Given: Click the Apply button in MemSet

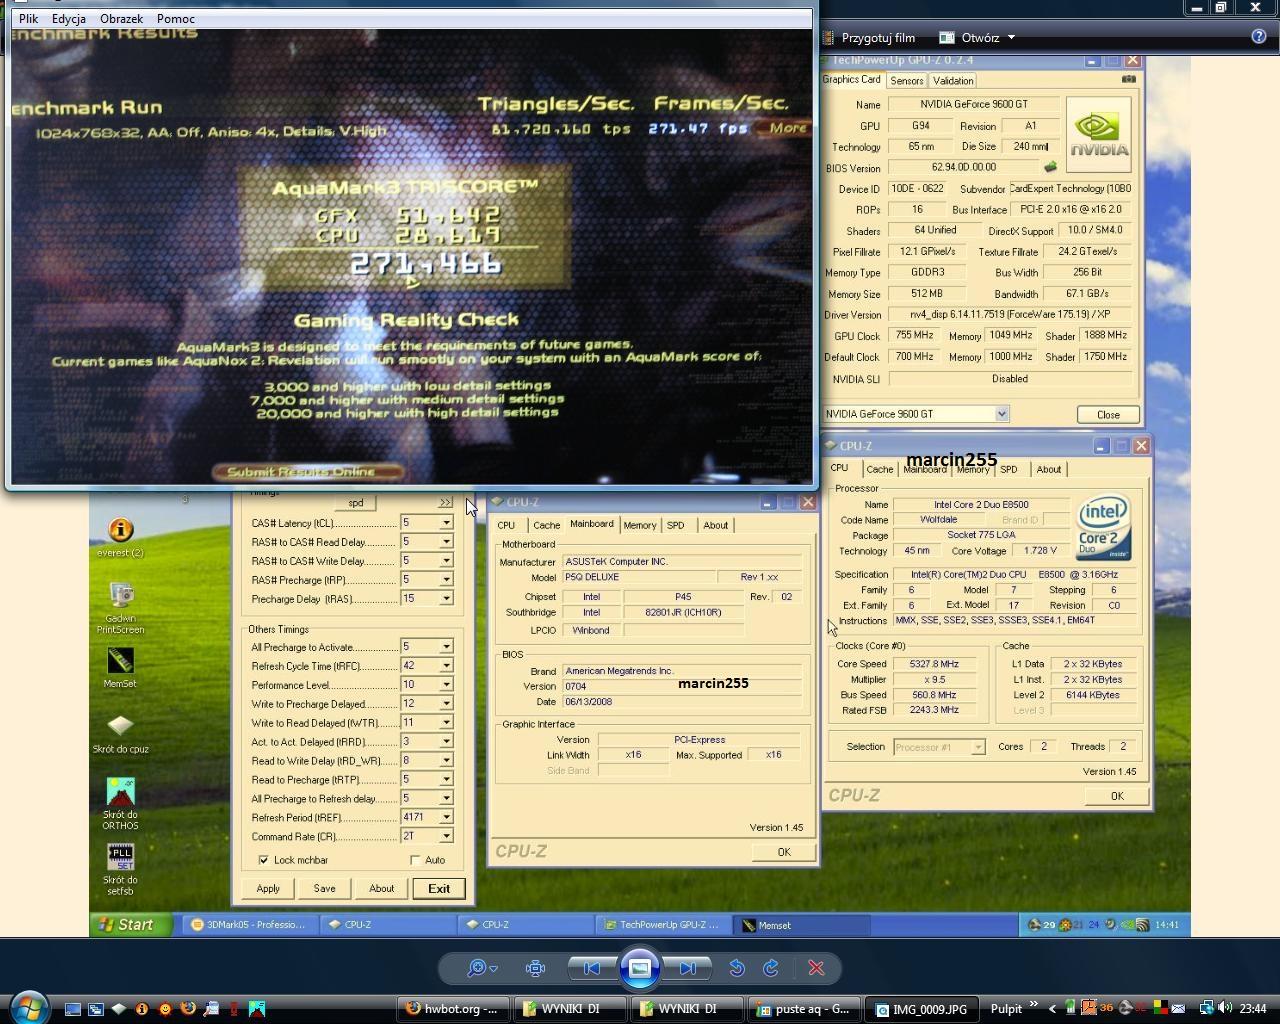Looking at the screenshot, I should pos(268,888).
